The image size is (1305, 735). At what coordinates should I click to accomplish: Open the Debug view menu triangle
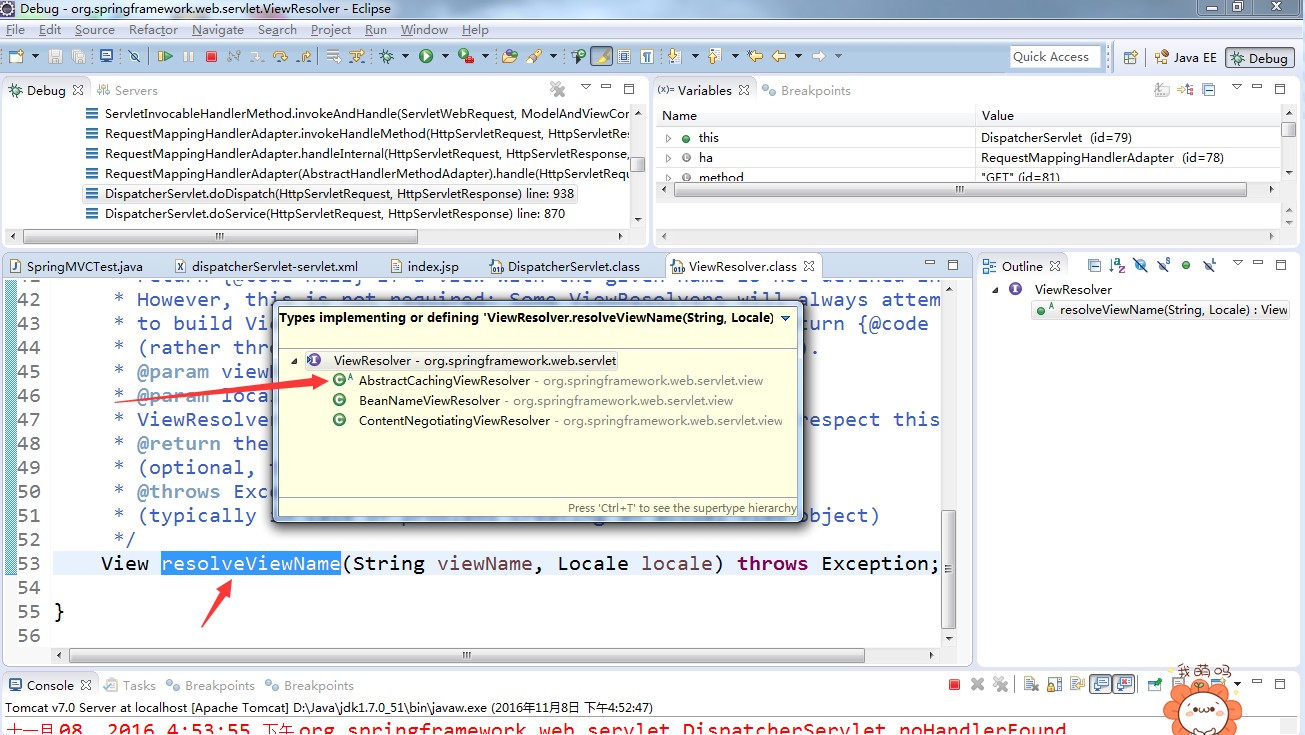[585, 88]
